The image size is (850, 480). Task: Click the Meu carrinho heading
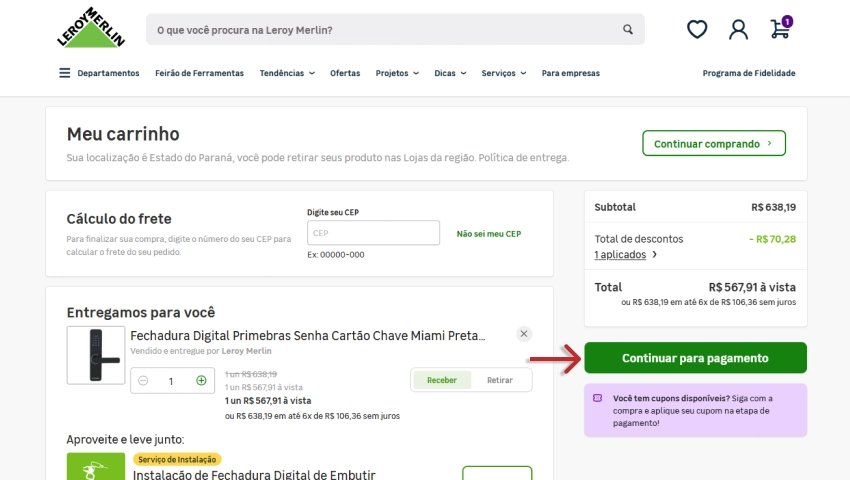(x=123, y=134)
